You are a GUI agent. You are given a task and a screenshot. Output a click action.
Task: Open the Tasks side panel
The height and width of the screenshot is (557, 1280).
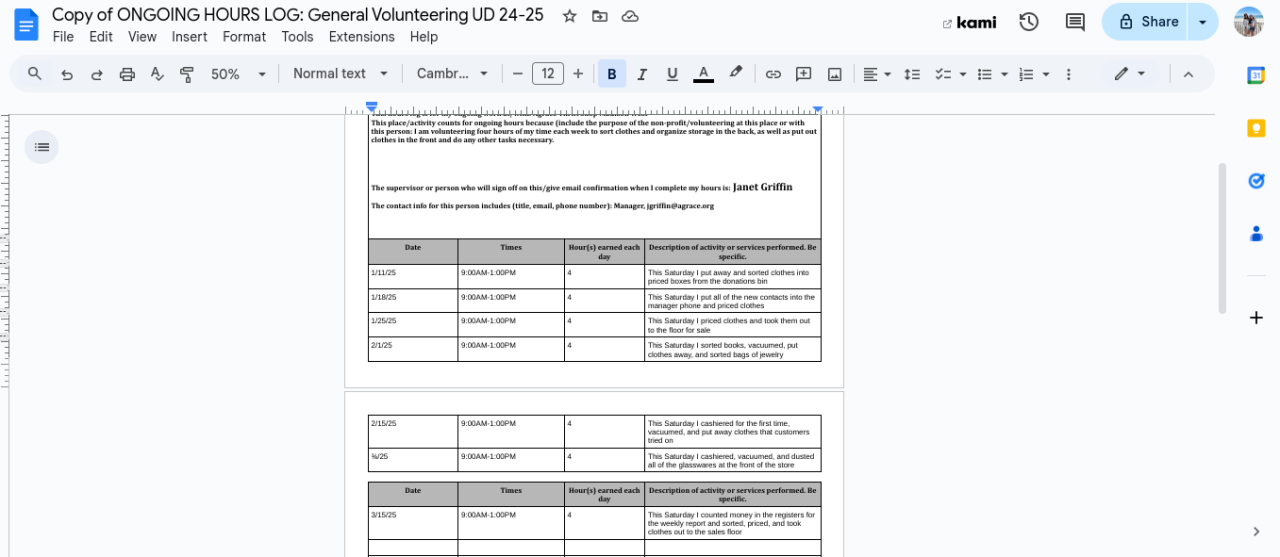[x=1256, y=181]
